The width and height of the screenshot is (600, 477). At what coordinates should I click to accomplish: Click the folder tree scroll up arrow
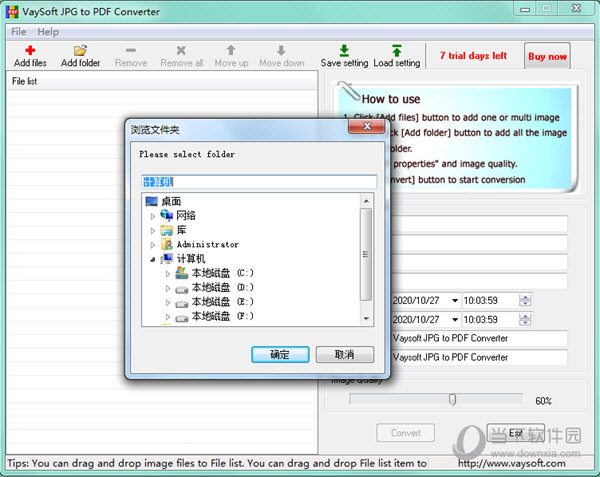pos(366,201)
